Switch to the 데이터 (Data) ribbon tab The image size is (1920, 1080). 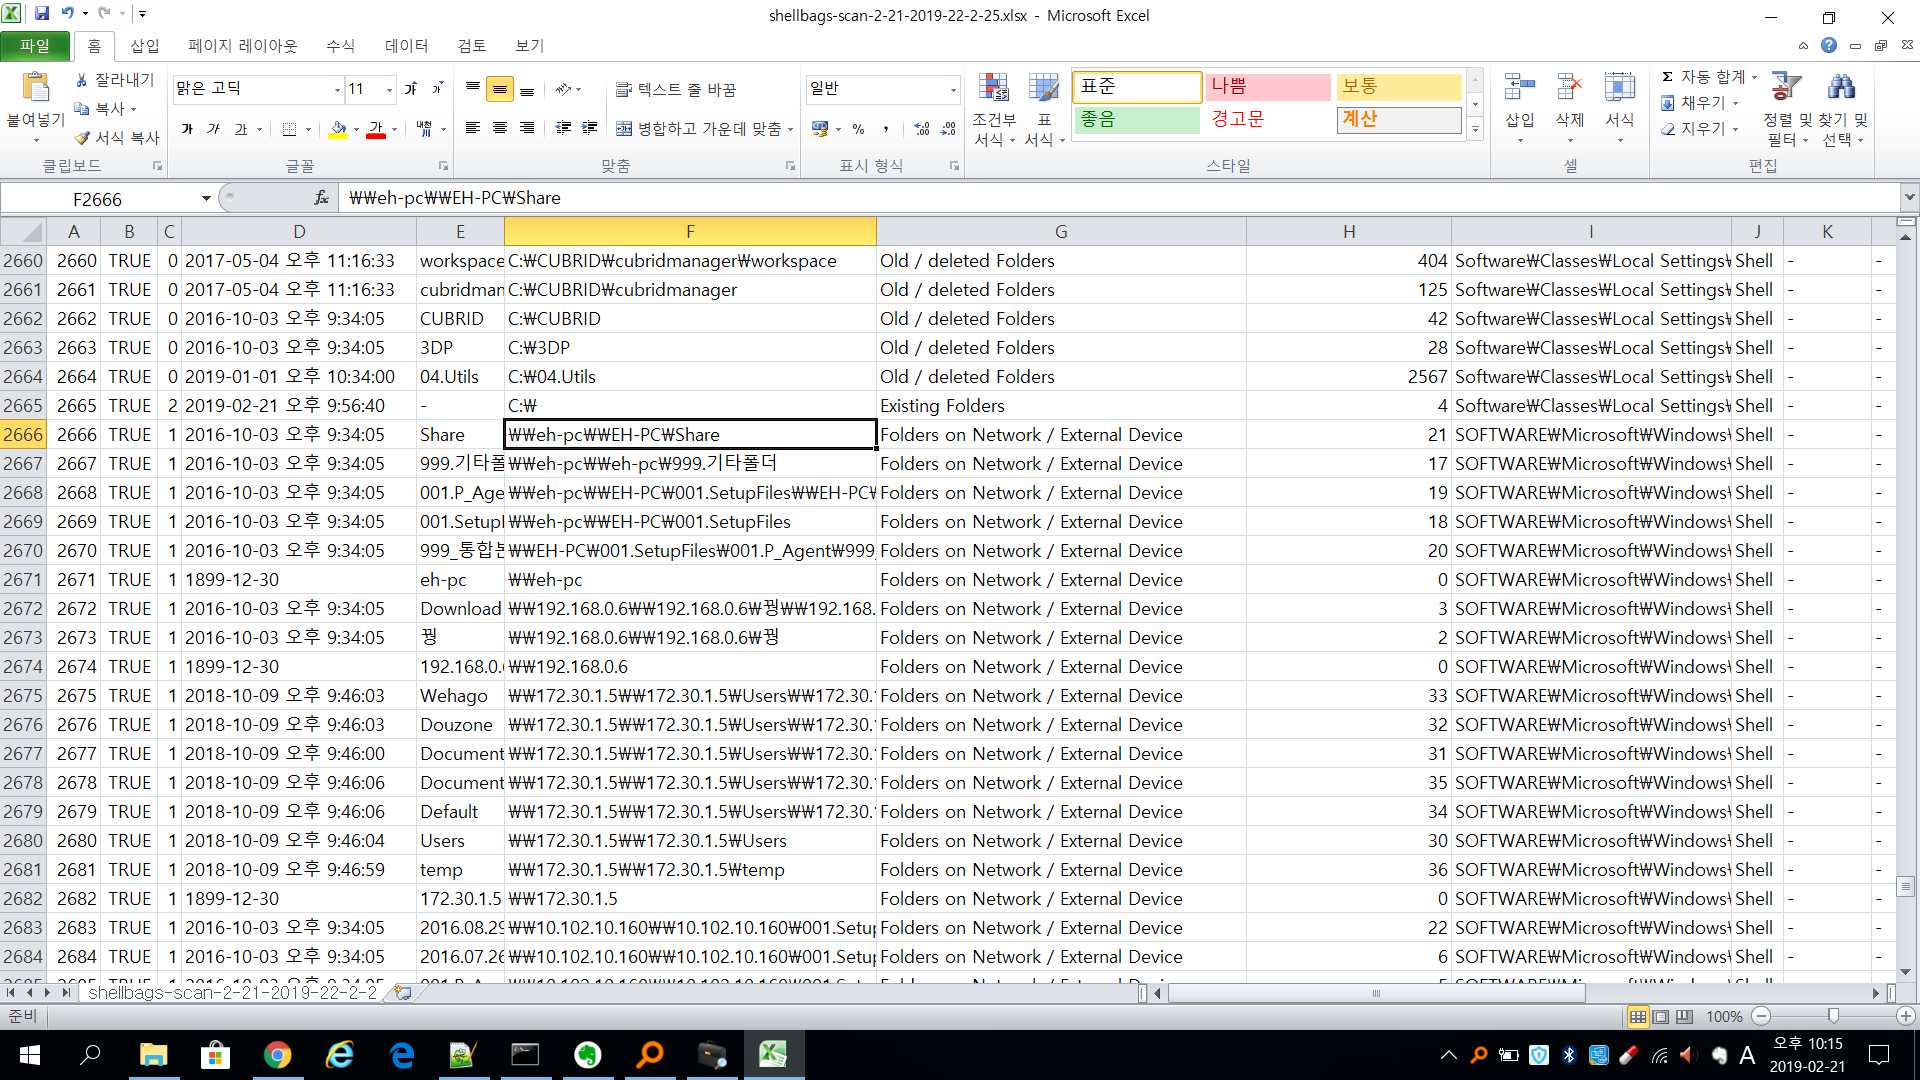(406, 46)
